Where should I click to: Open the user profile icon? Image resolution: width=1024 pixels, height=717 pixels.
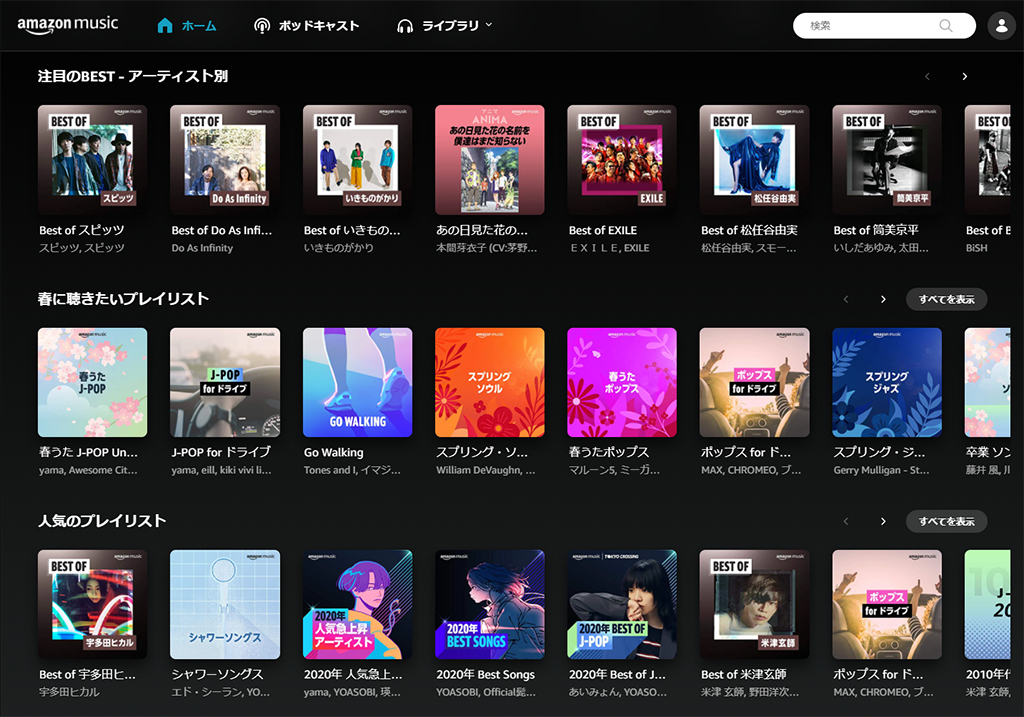[1001, 25]
